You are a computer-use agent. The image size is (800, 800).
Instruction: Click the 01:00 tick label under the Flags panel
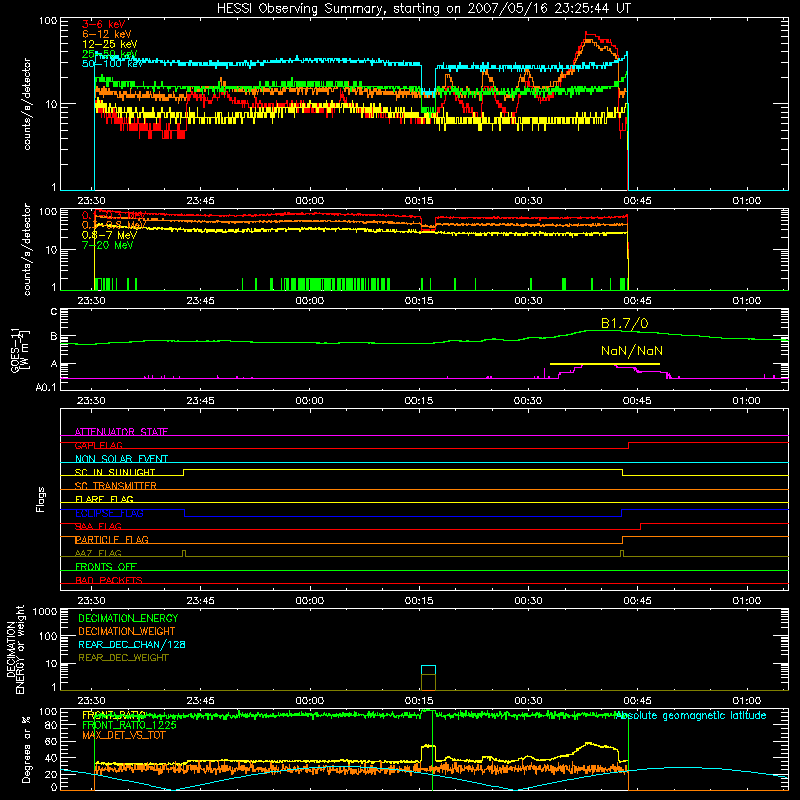[746, 601]
